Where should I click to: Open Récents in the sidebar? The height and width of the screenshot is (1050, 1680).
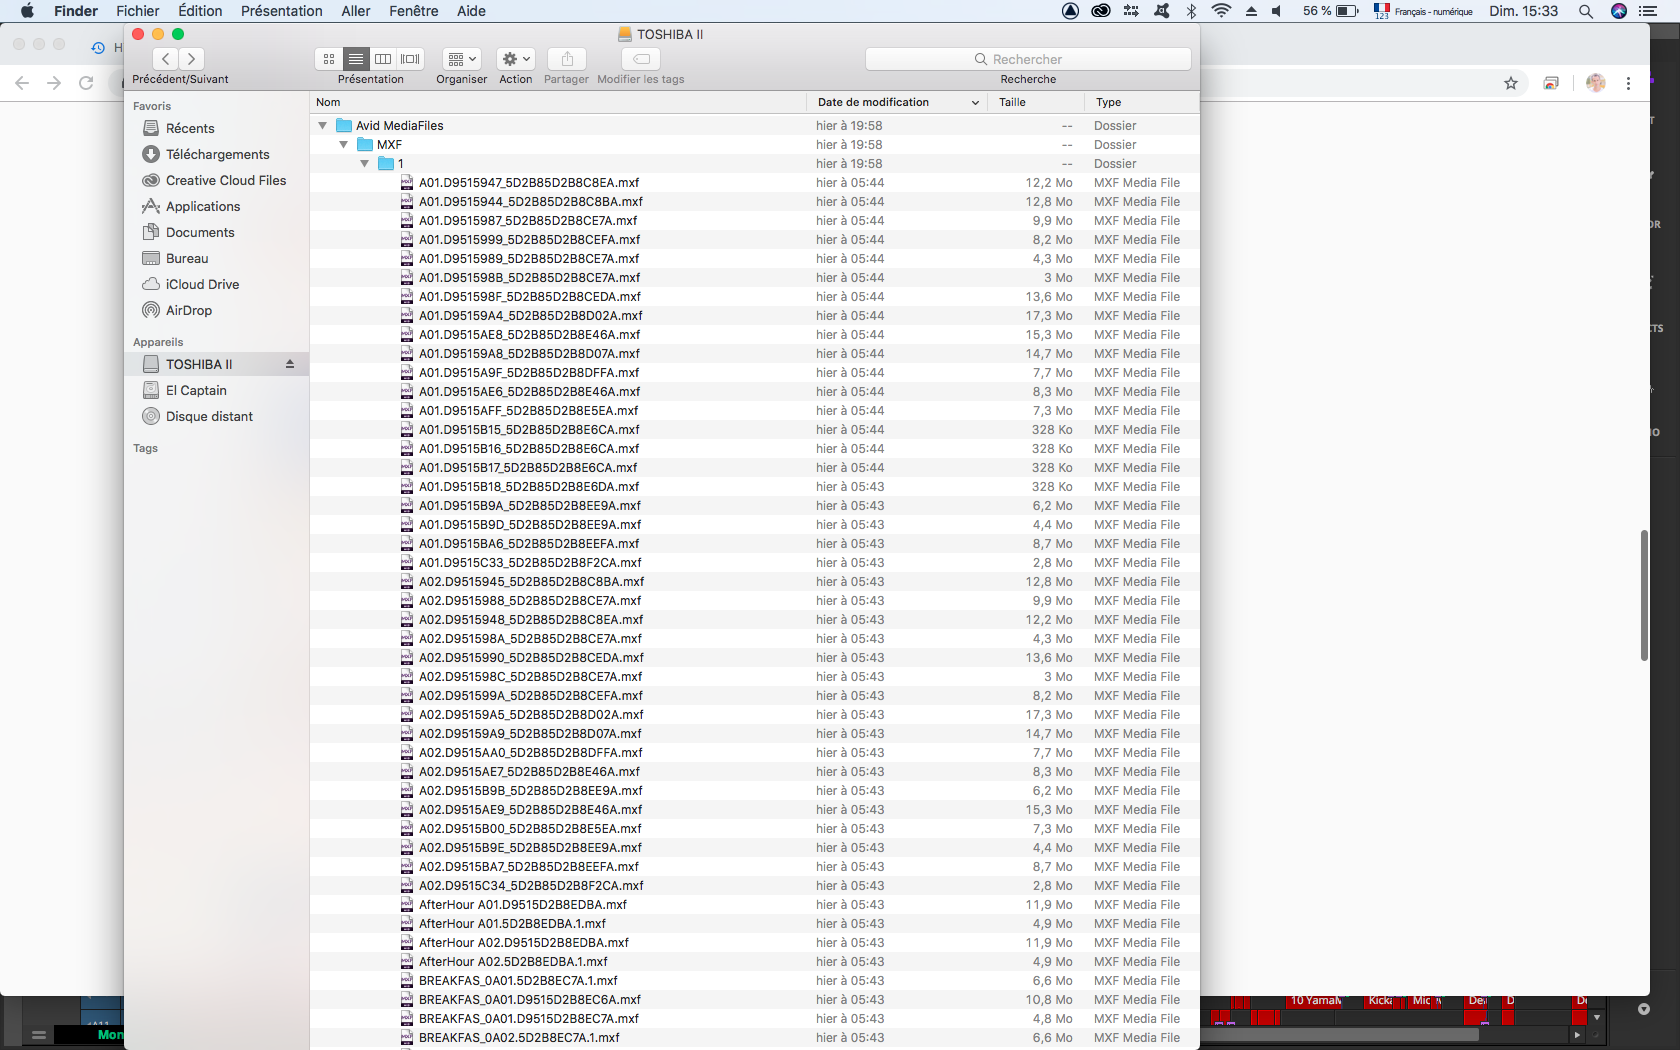pos(190,128)
